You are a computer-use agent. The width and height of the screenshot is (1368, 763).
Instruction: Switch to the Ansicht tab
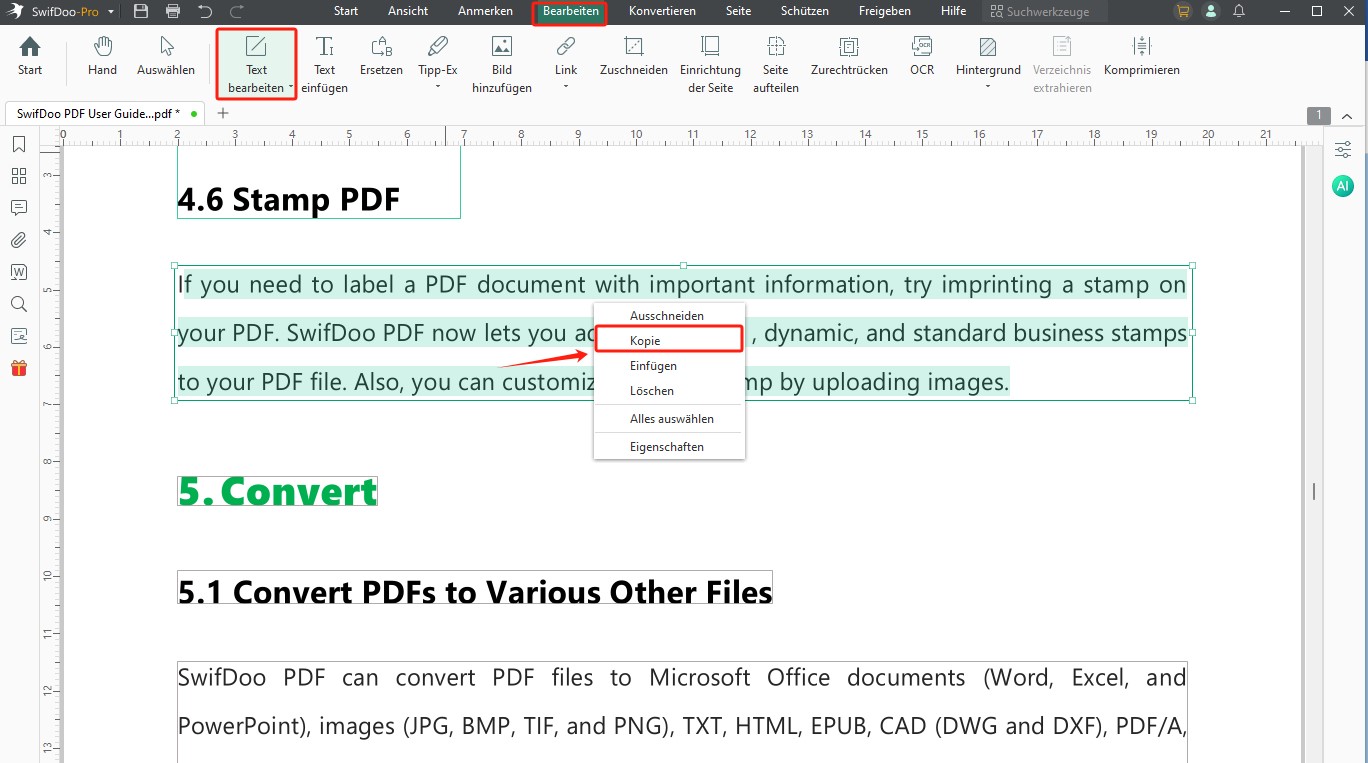(408, 11)
